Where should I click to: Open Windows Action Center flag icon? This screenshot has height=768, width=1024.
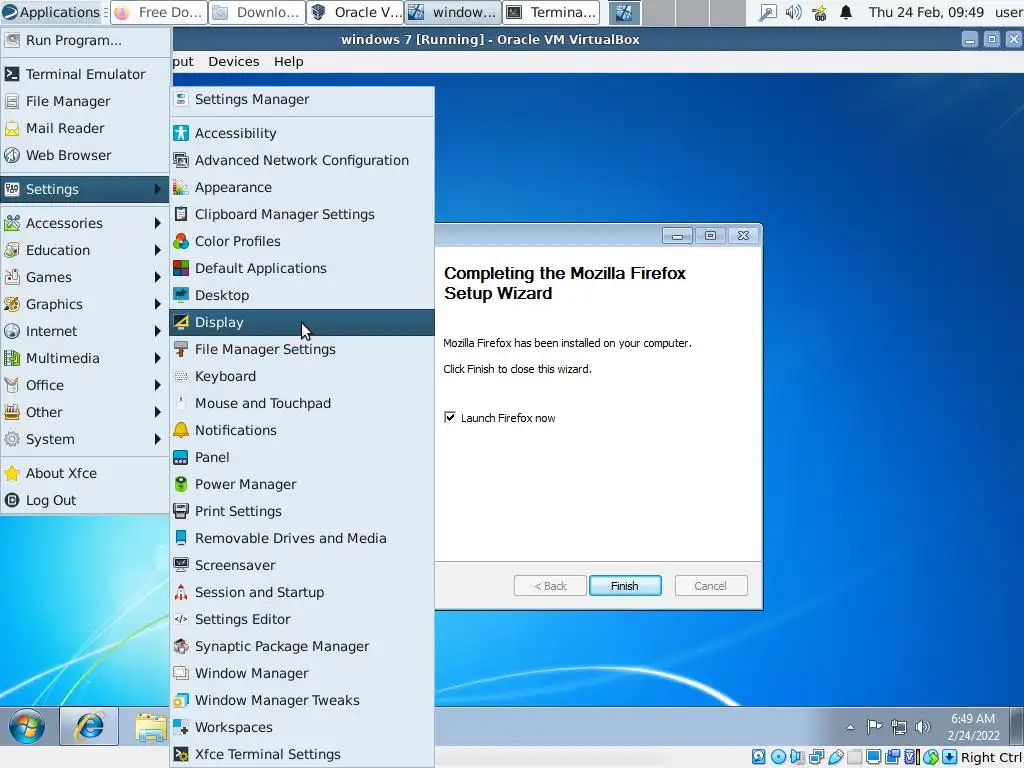[874, 727]
